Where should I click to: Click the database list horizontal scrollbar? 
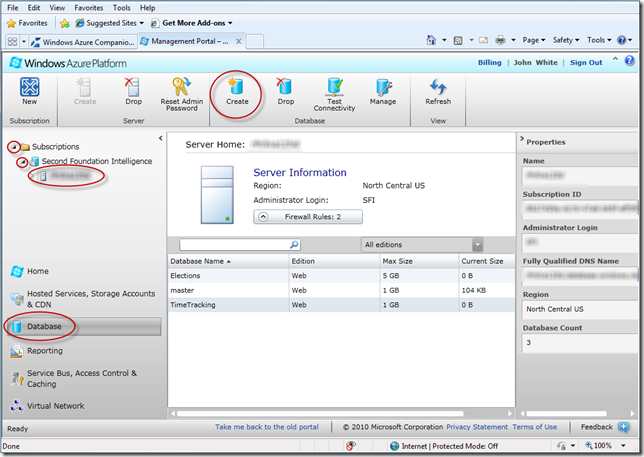point(320,413)
